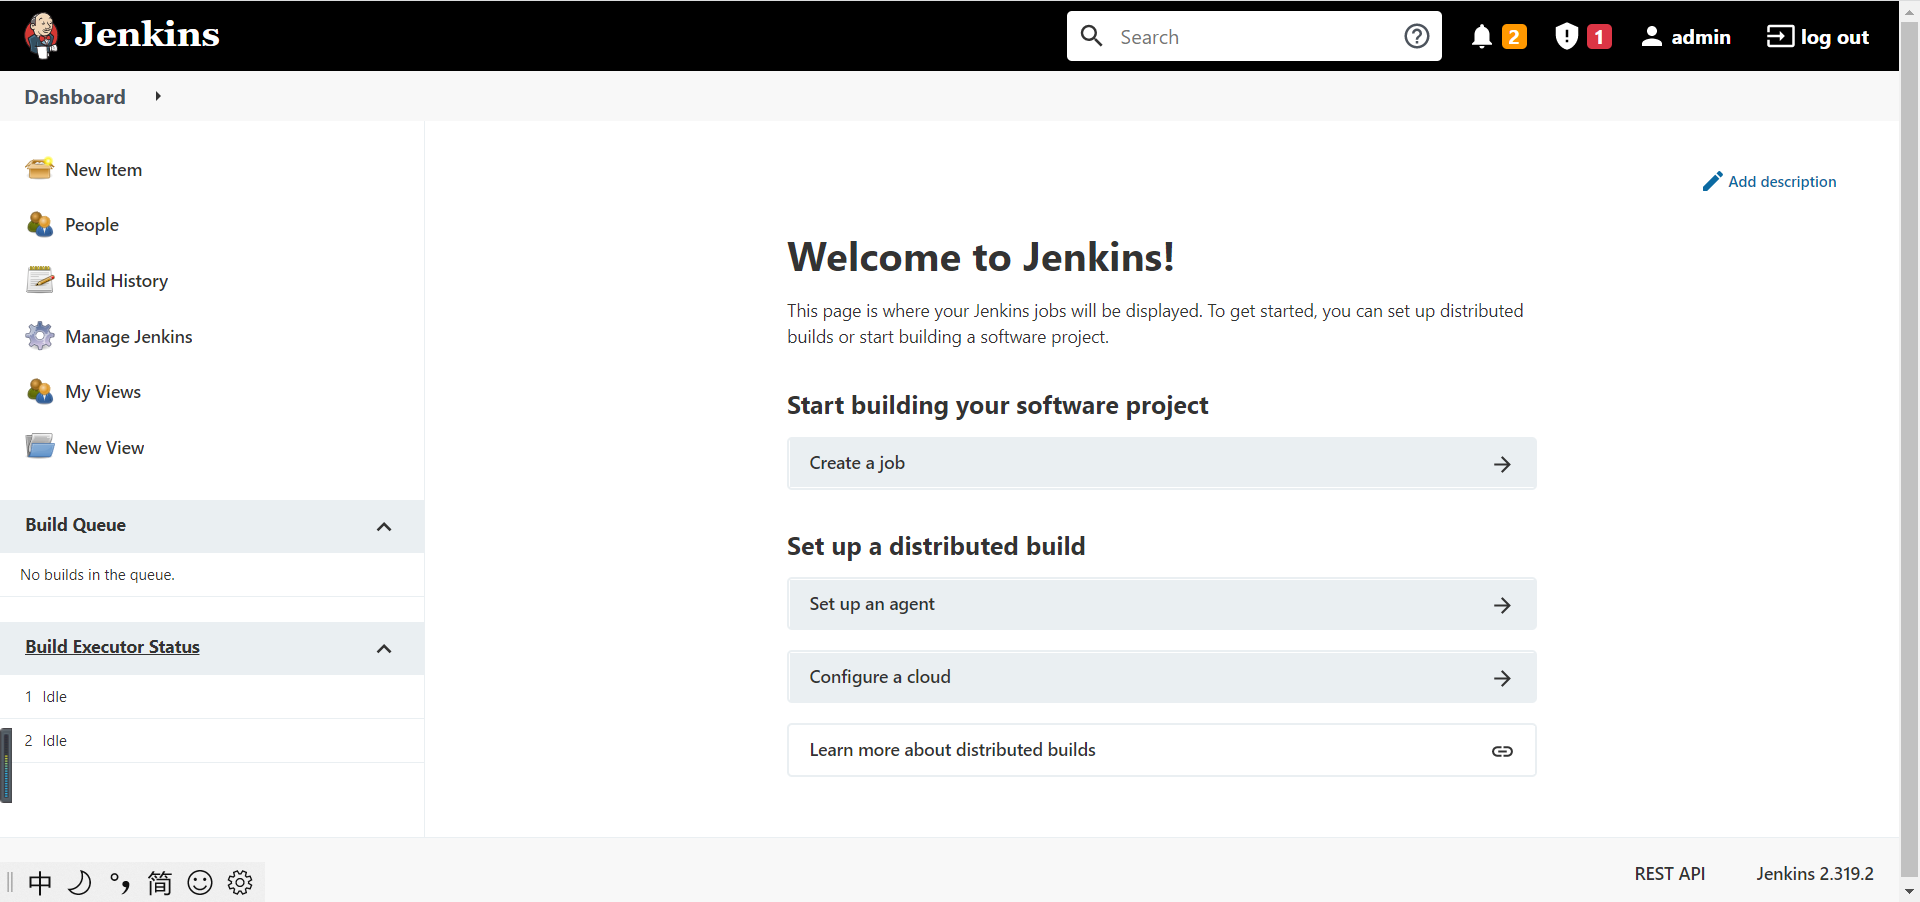Toggle IME punctuation mode icon
Viewport: 1920px width, 902px height.
120,882
